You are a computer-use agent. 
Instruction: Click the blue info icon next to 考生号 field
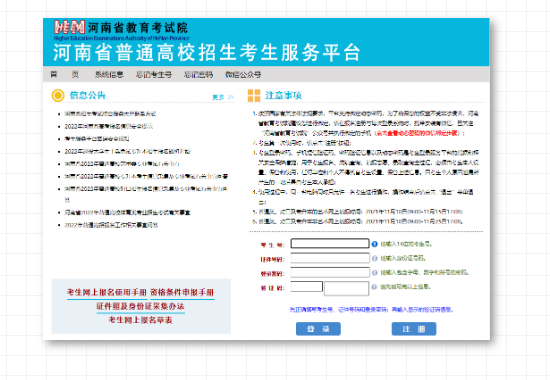(375, 244)
